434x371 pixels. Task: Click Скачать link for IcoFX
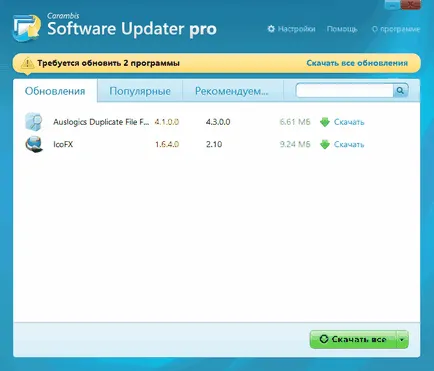pos(349,144)
